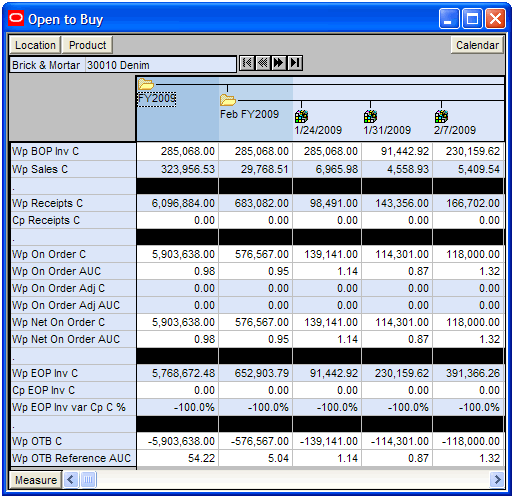Select the Feb FY2009 column header label
The height and width of the screenshot is (497, 515).
click(249, 114)
